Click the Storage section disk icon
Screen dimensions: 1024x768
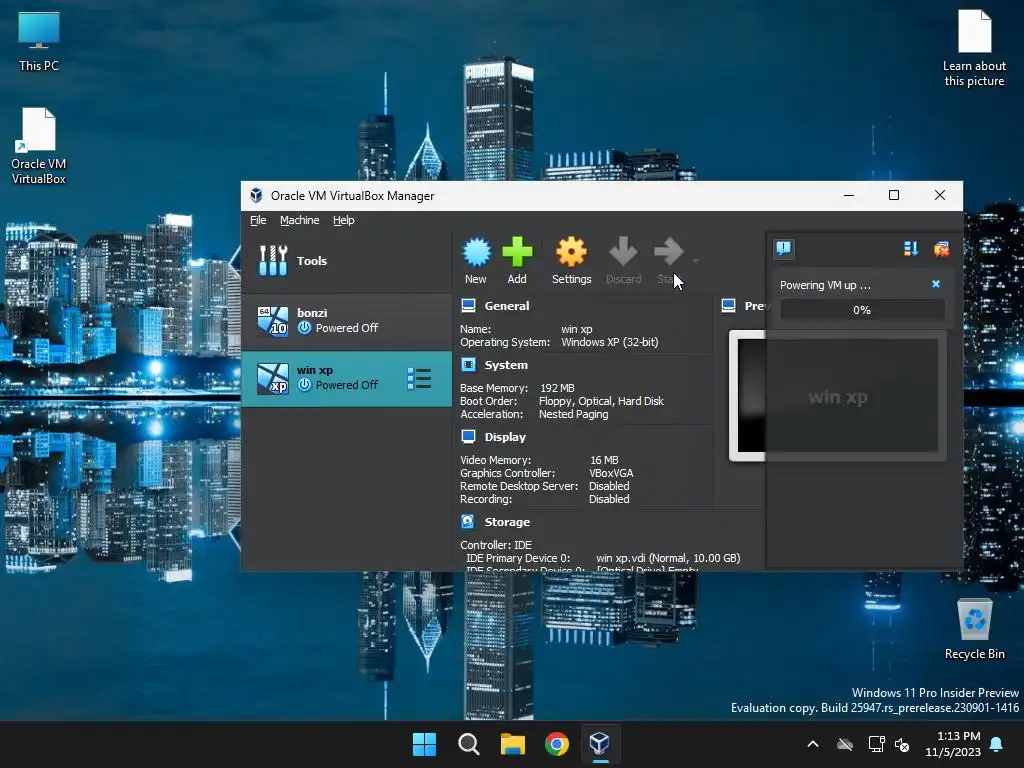click(468, 521)
